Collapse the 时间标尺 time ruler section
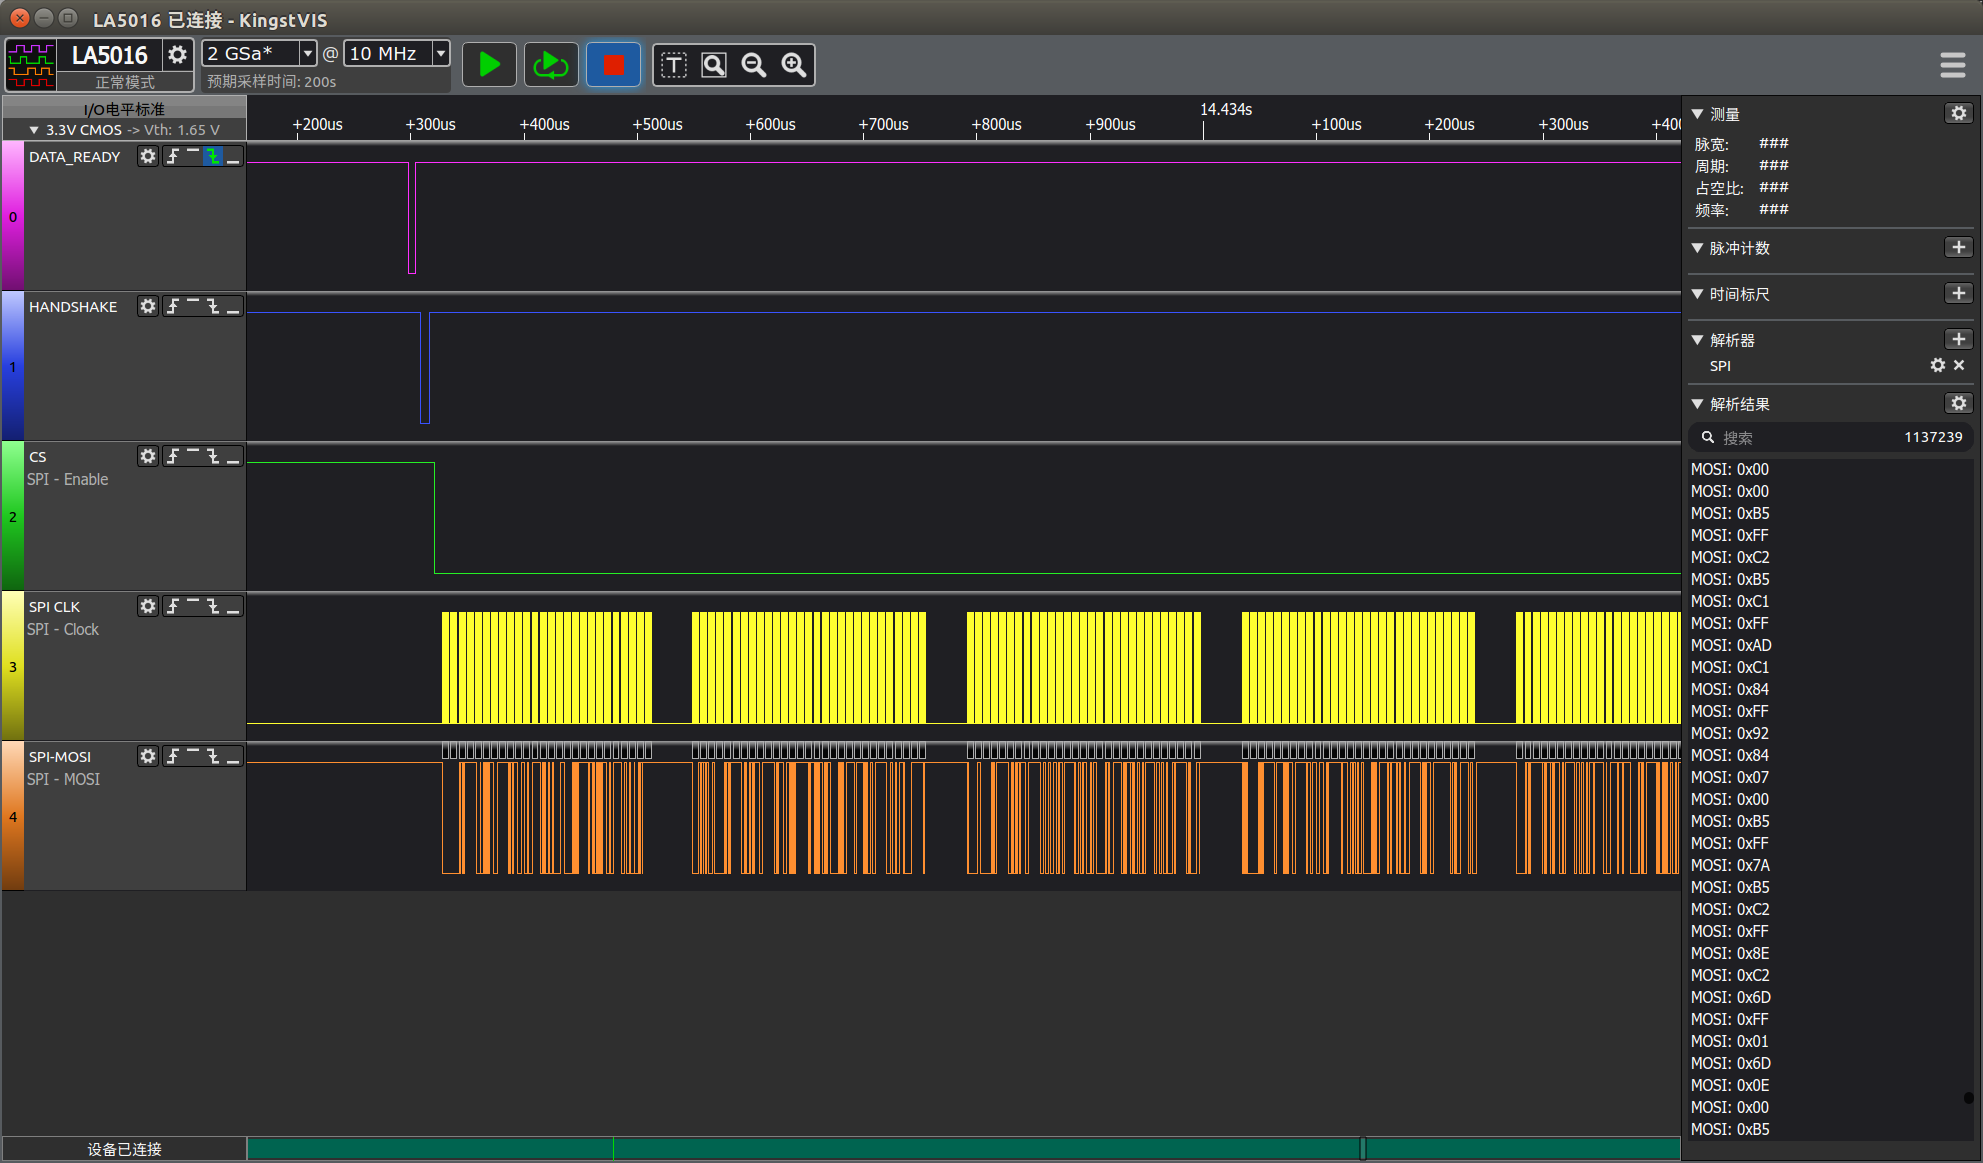 (x=1697, y=293)
